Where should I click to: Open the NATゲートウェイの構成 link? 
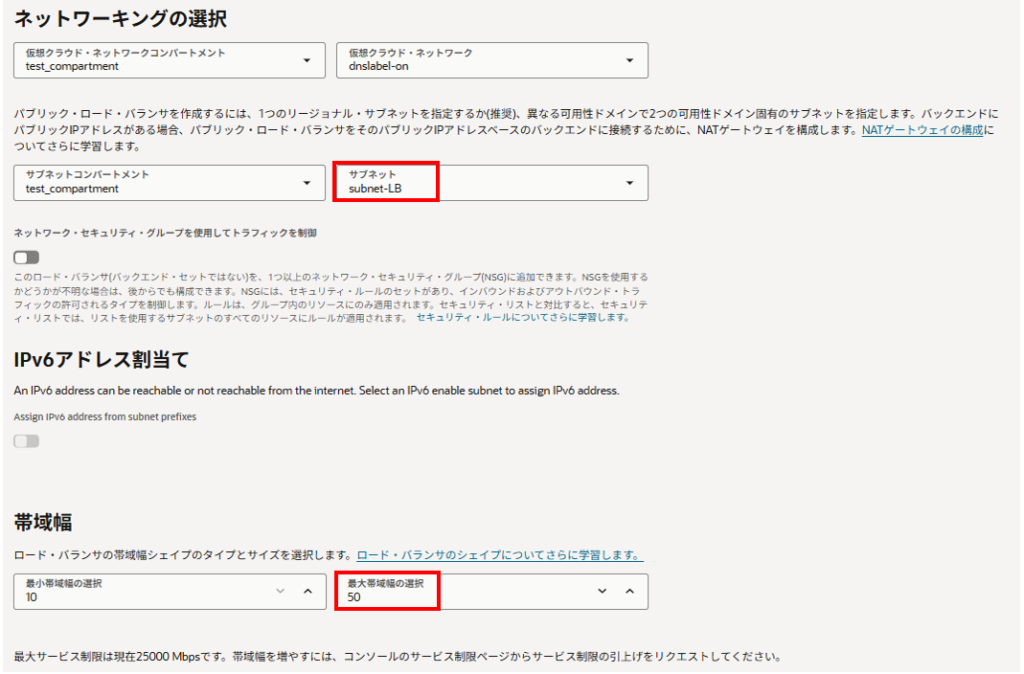pos(923,130)
